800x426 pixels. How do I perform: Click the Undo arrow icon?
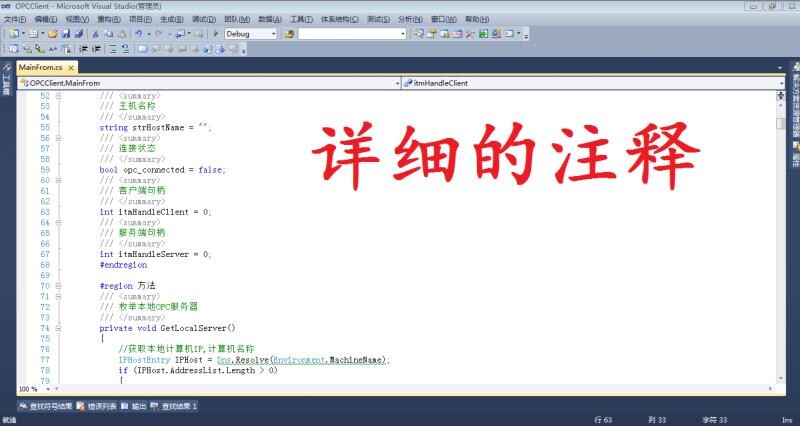click(x=138, y=34)
